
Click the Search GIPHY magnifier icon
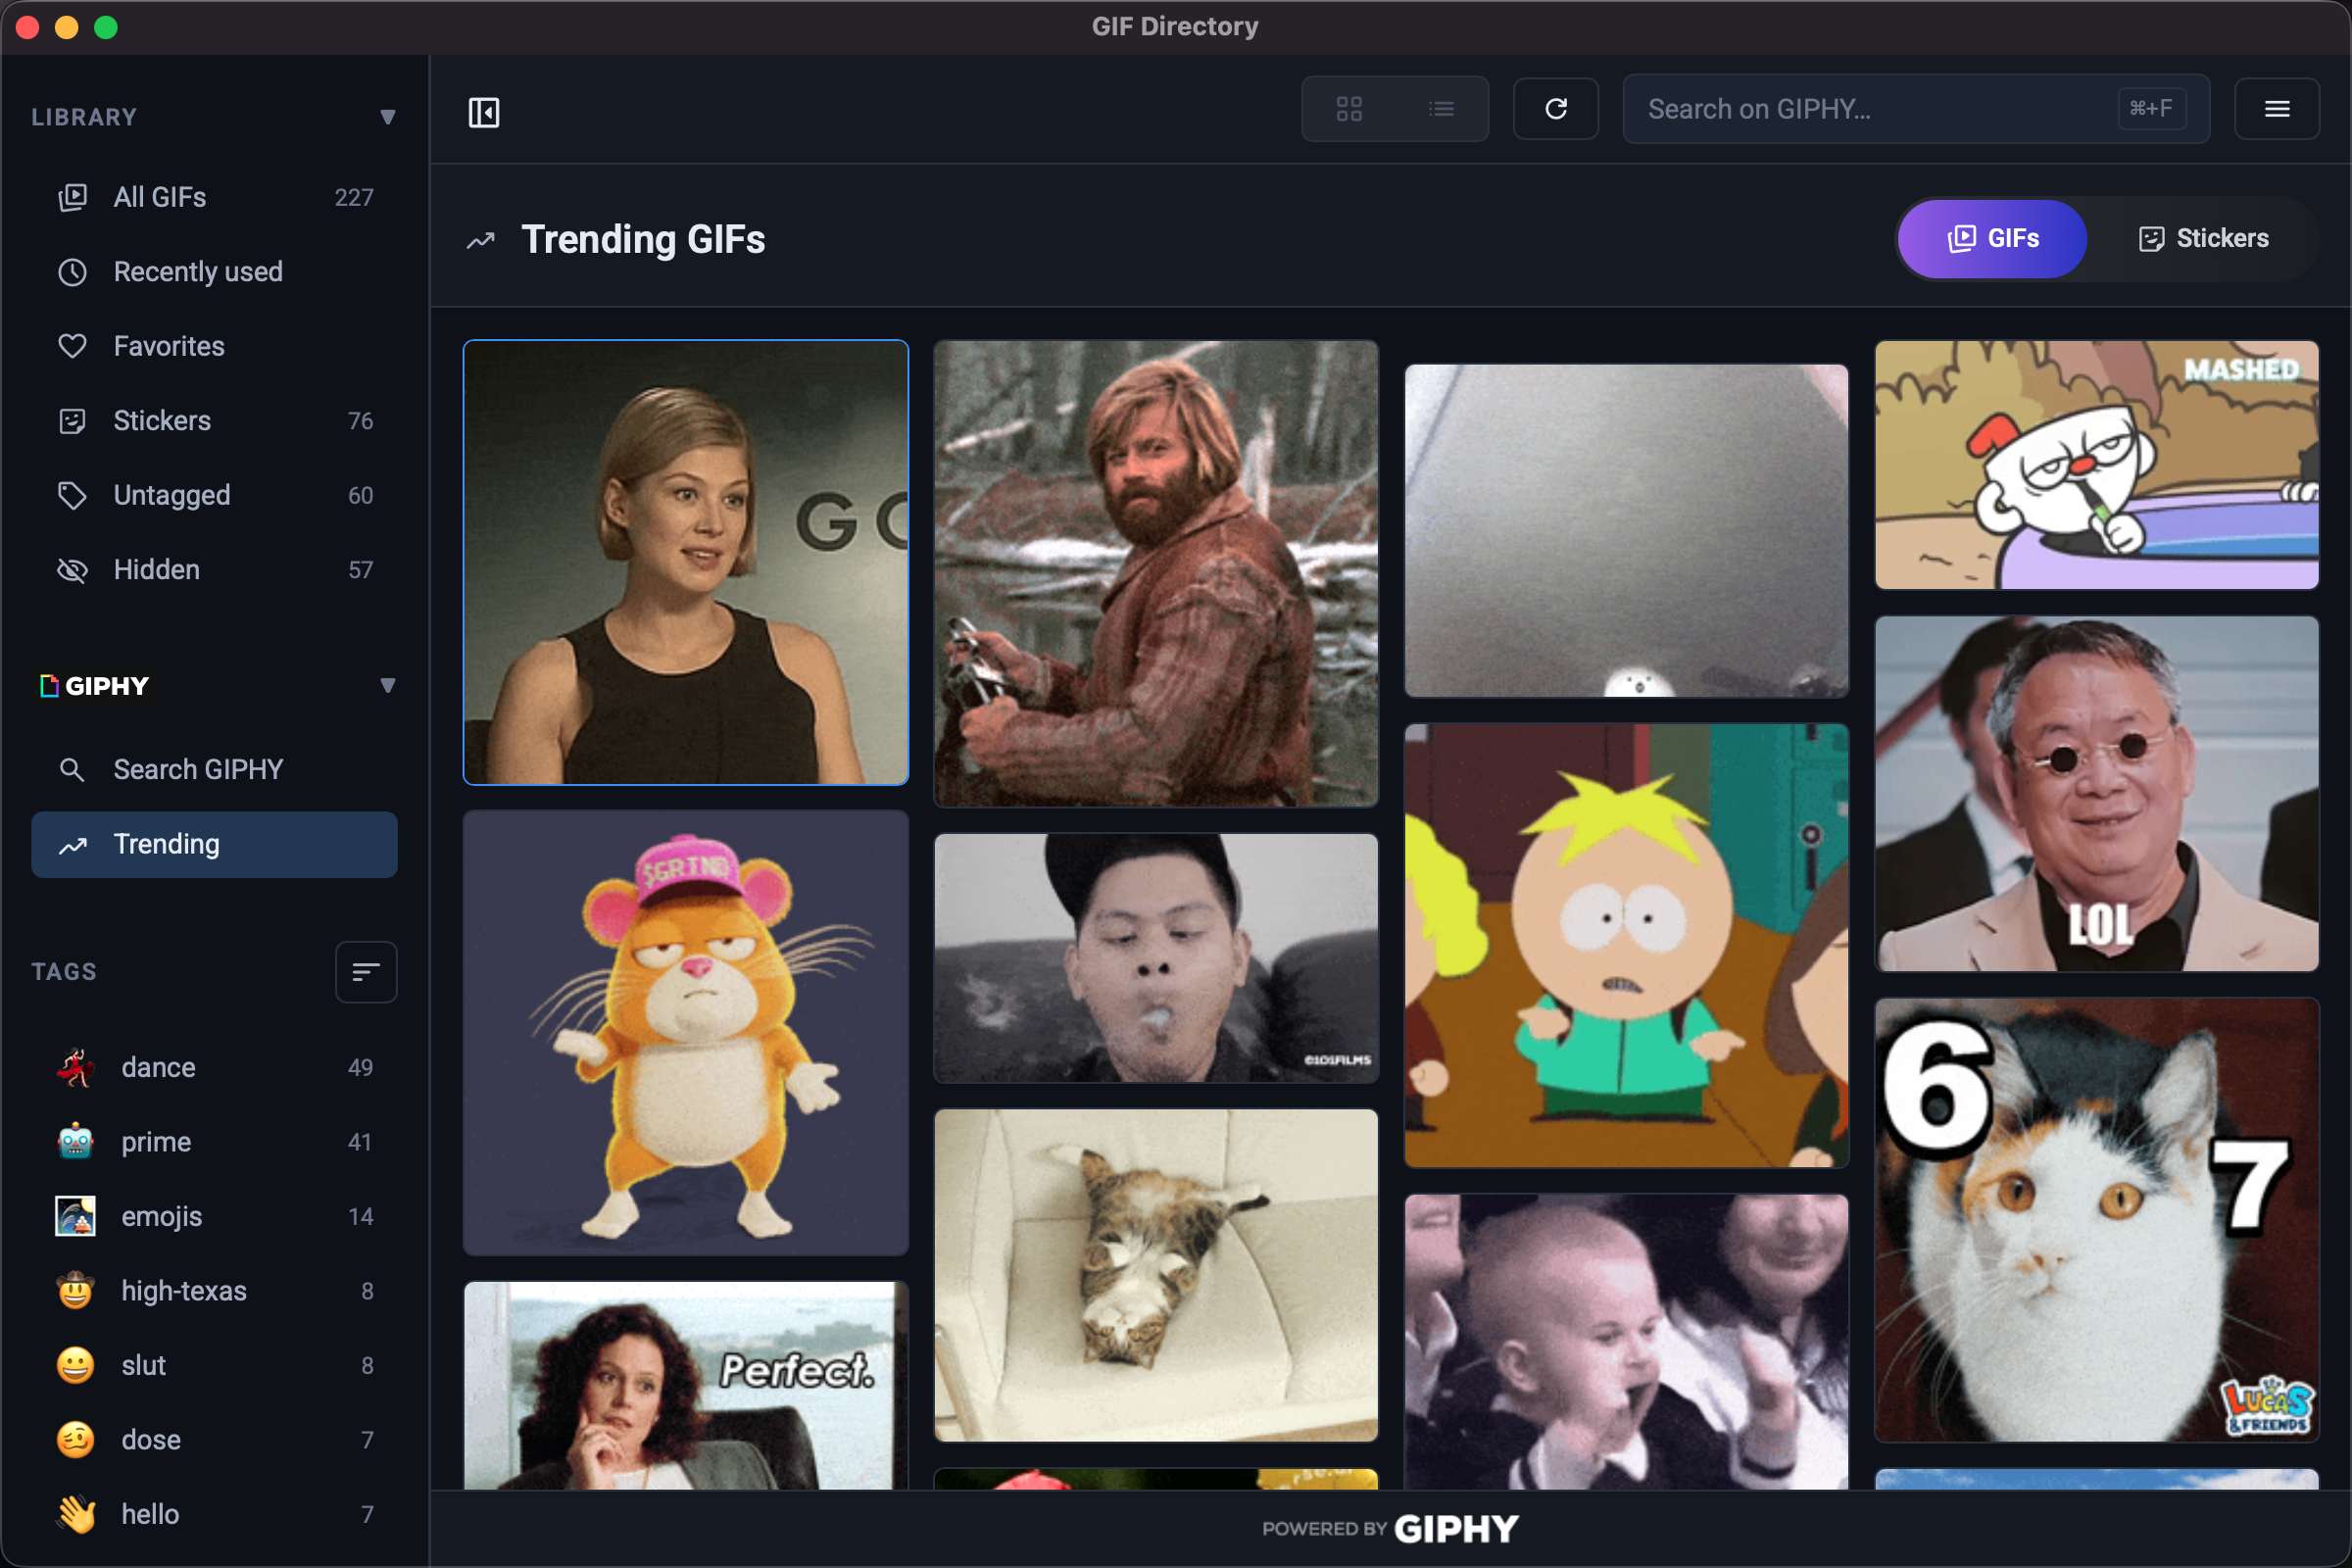[72, 770]
